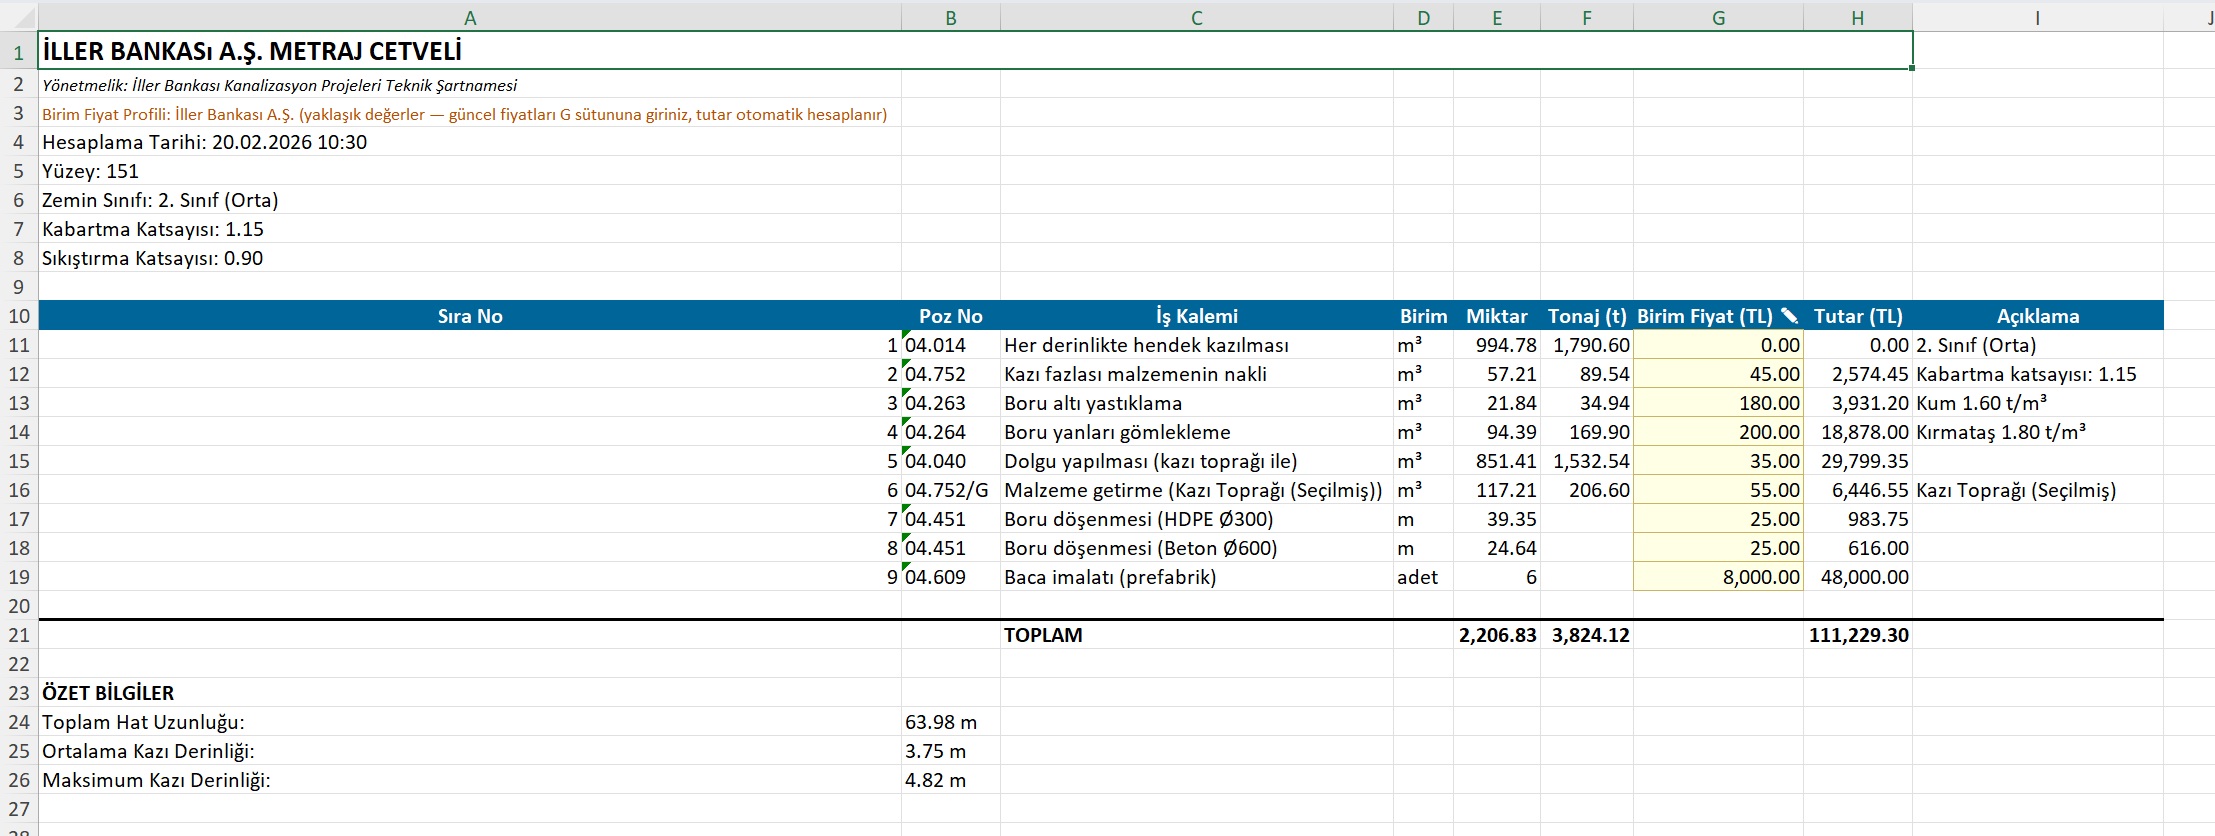Click column B header
The height and width of the screenshot is (836, 2215).
[950, 18]
